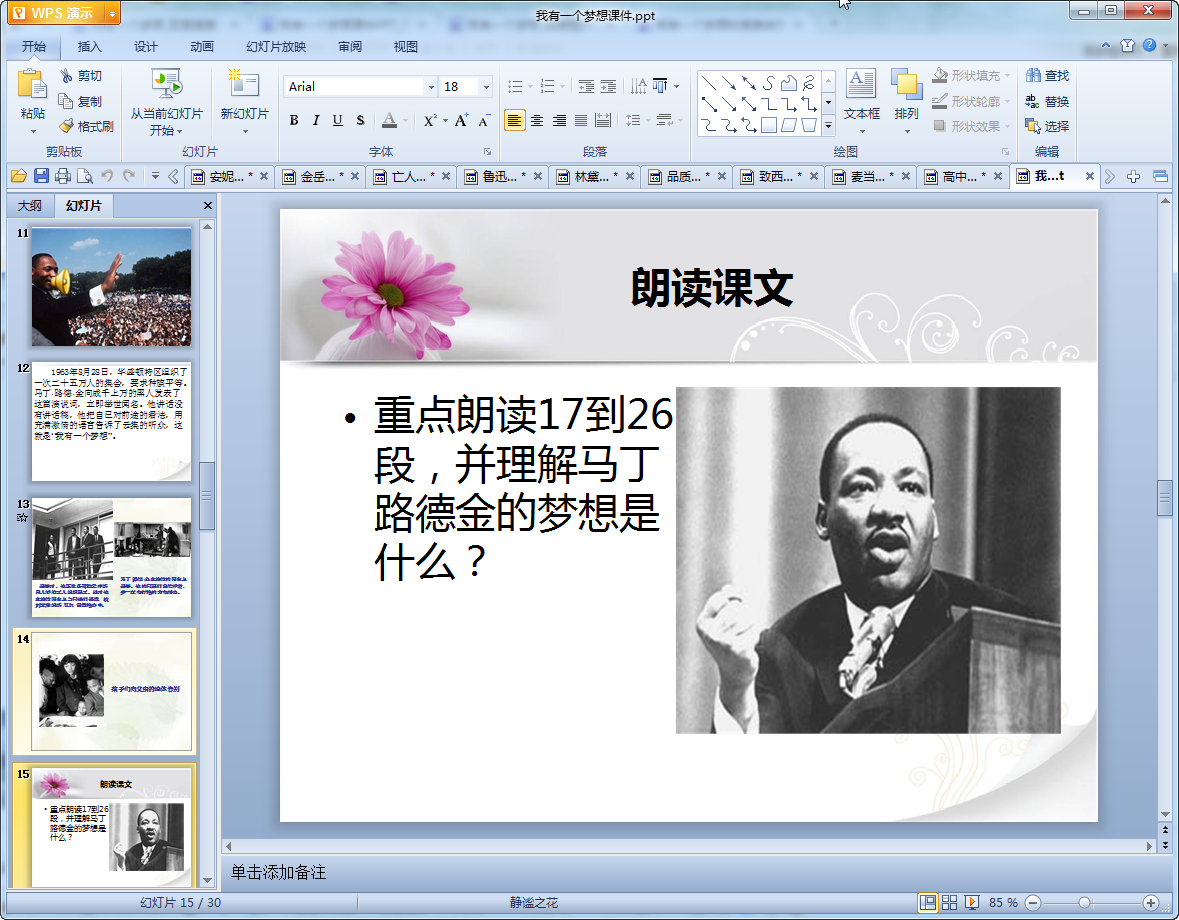Switch to the 大纲 (Outline) pane tab

click(x=30, y=205)
